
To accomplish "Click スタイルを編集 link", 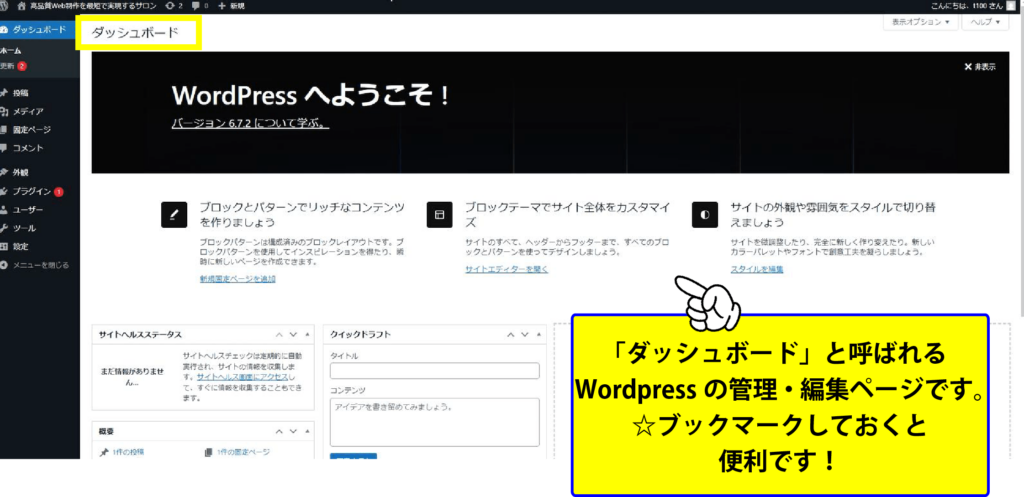I will tap(757, 269).
